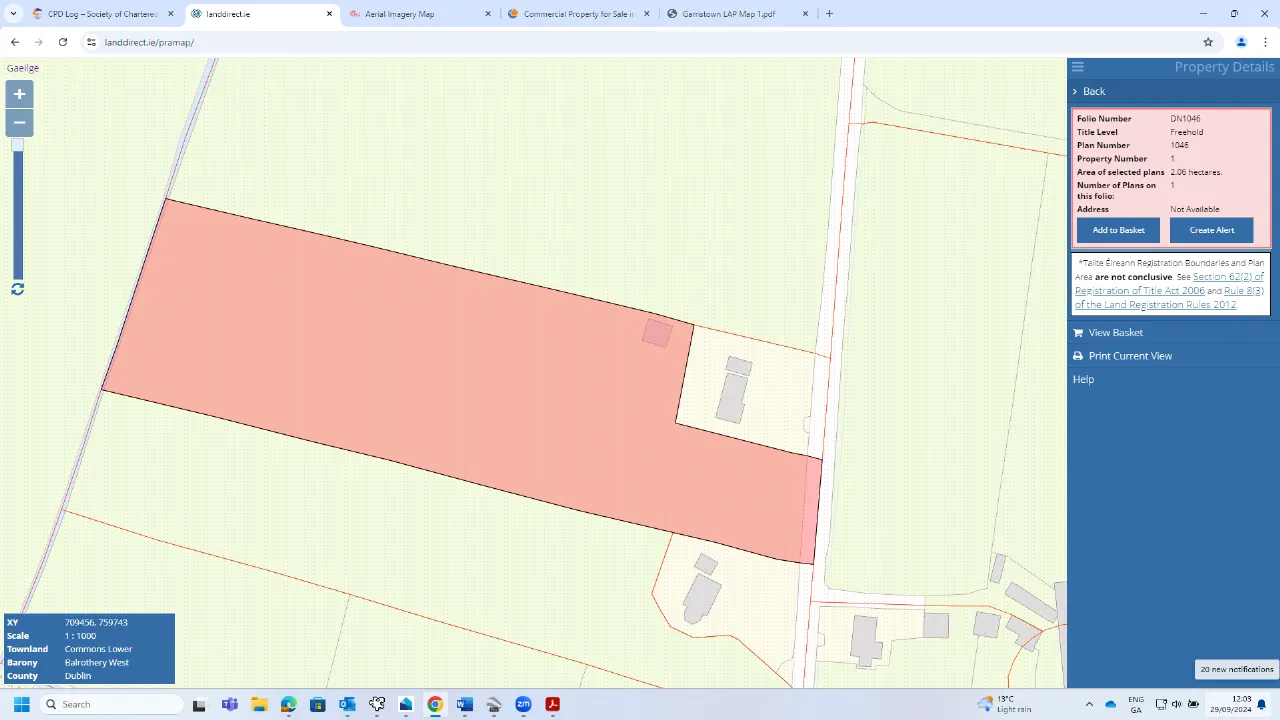Click the Add to Basket button
This screenshot has width=1280, height=720.
tap(1118, 230)
